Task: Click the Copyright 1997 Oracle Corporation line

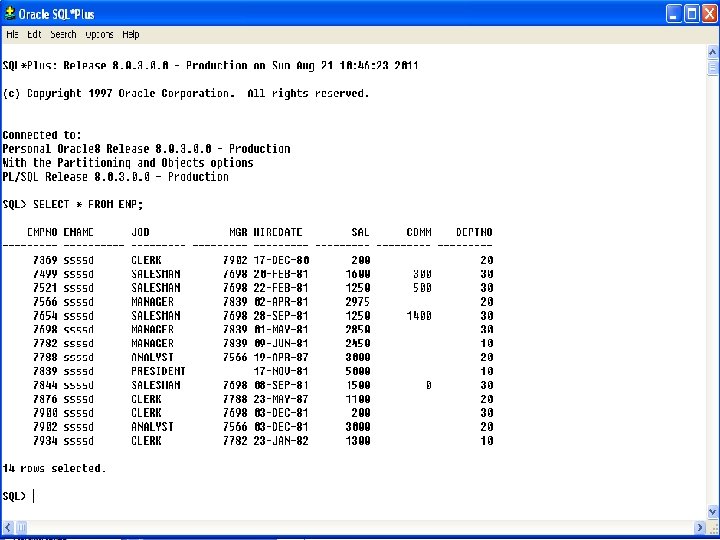Action: [186, 93]
